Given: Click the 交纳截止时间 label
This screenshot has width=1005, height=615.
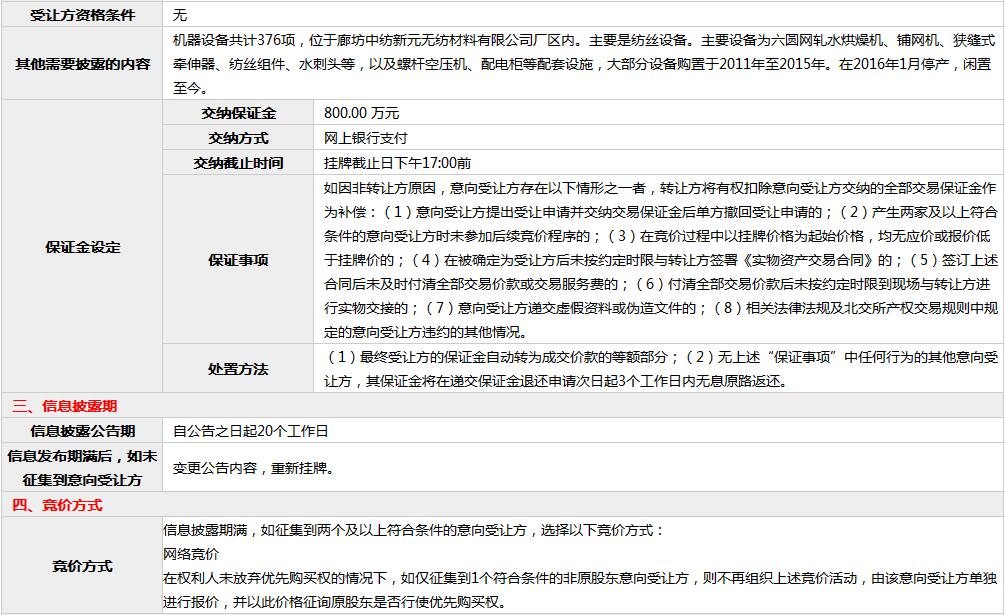Looking at the screenshot, I should click(x=238, y=163).
